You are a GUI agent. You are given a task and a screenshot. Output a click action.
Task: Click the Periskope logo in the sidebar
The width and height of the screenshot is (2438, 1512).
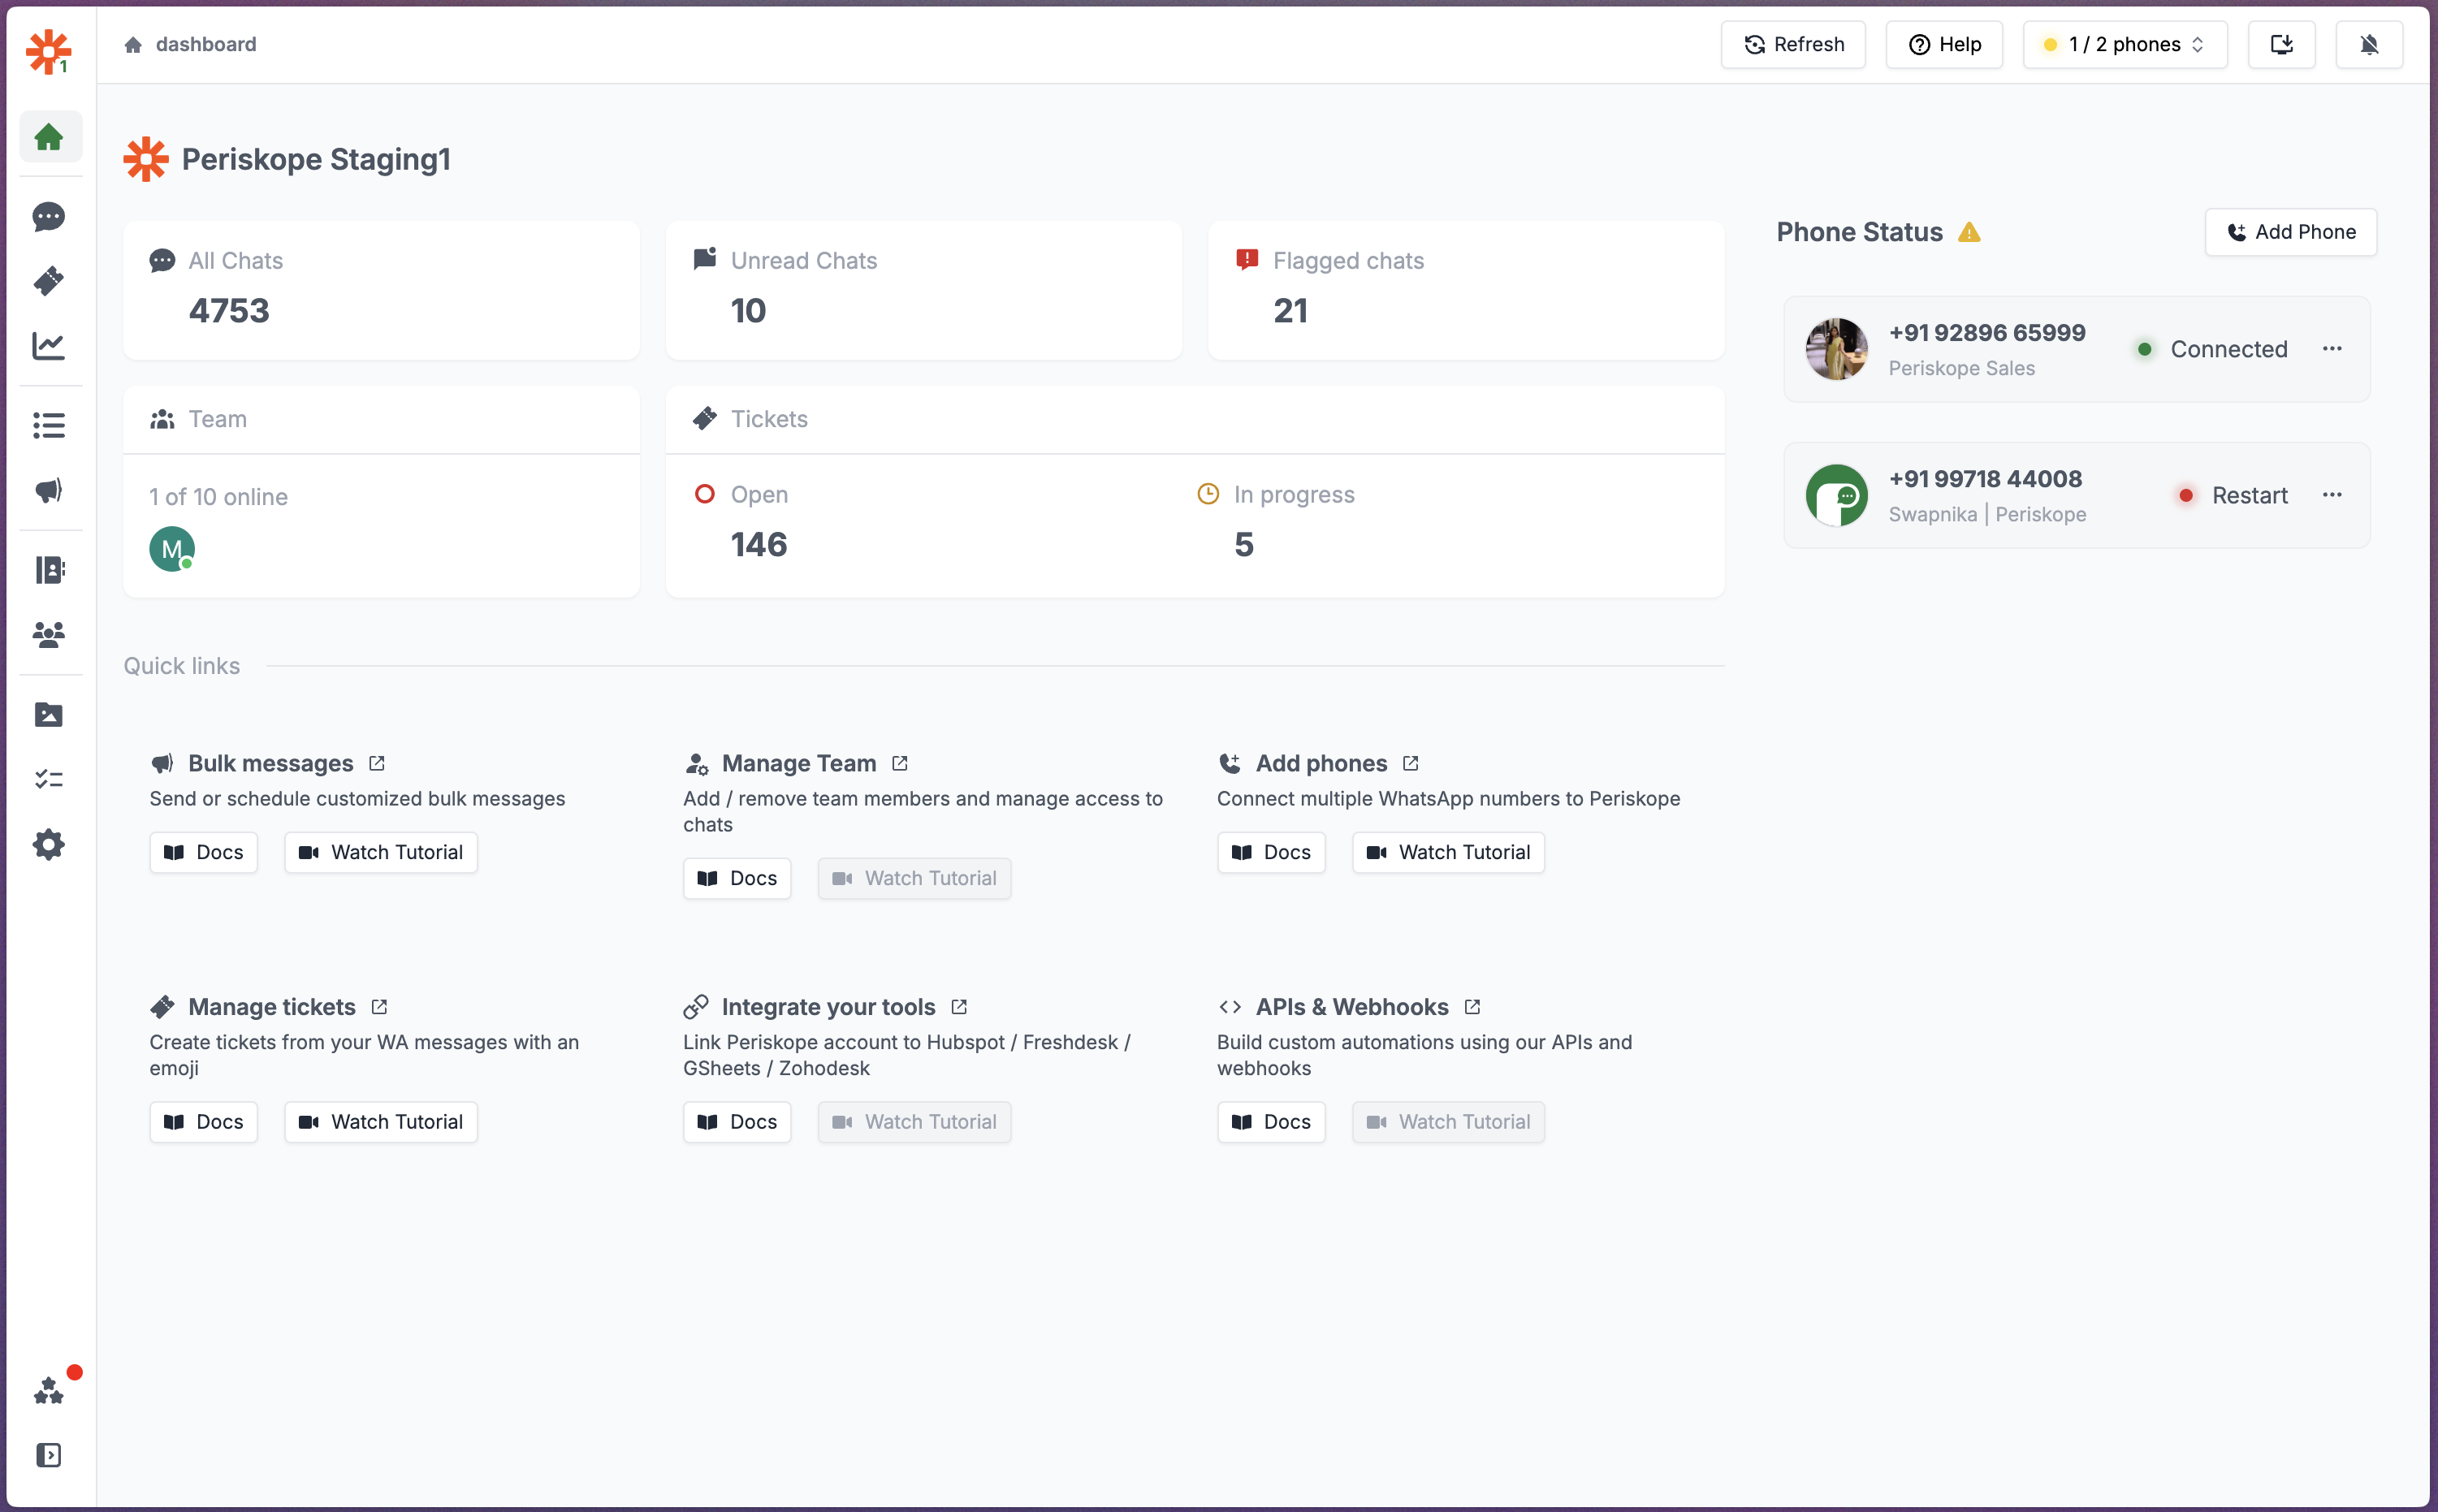(x=49, y=51)
